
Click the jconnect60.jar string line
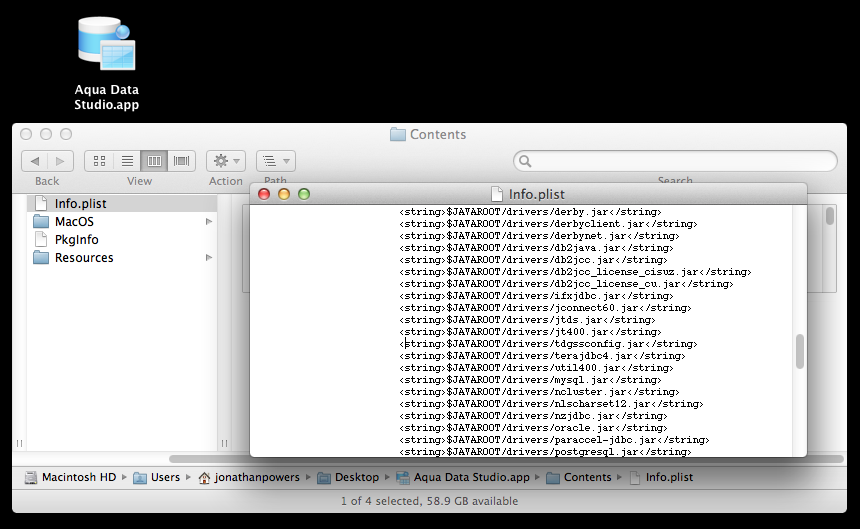tap(545, 308)
